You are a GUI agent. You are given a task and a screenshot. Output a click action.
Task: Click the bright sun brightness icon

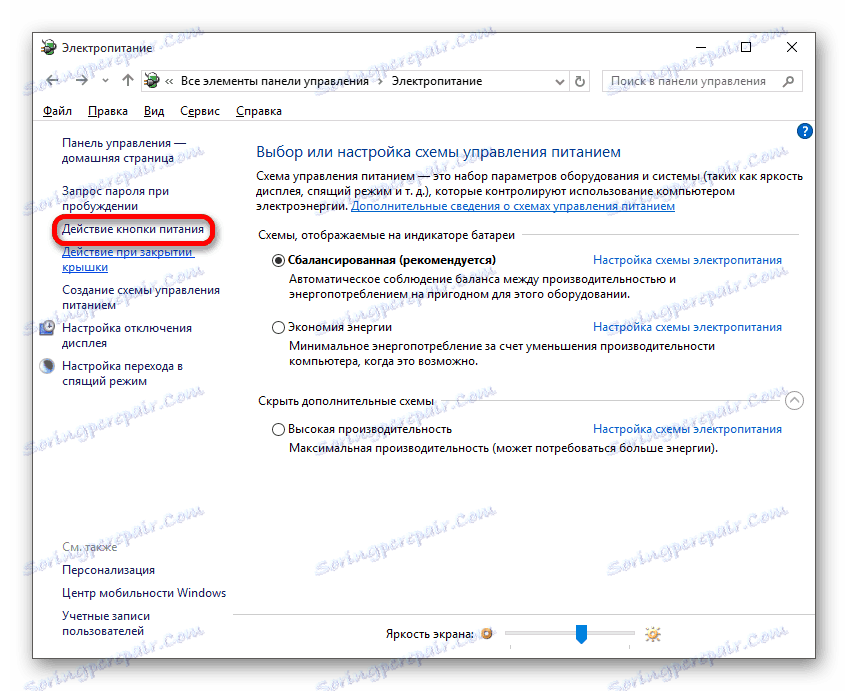[653, 634]
